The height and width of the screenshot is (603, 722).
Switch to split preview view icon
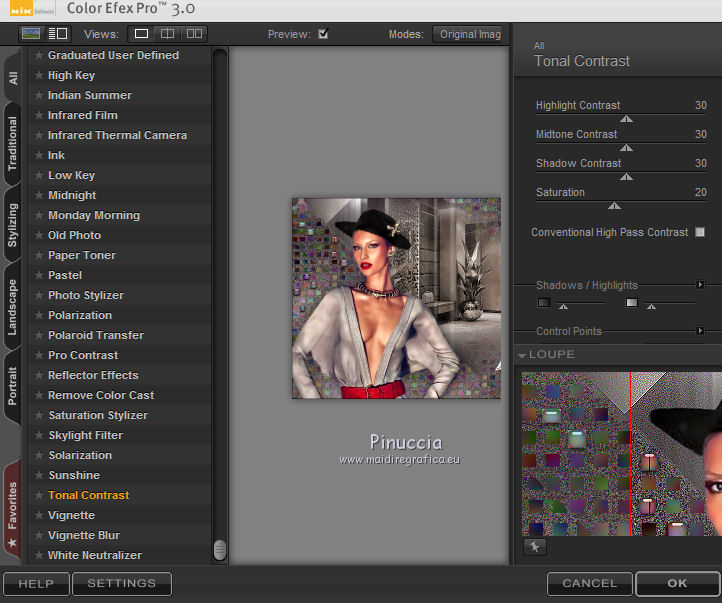coord(168,34)
